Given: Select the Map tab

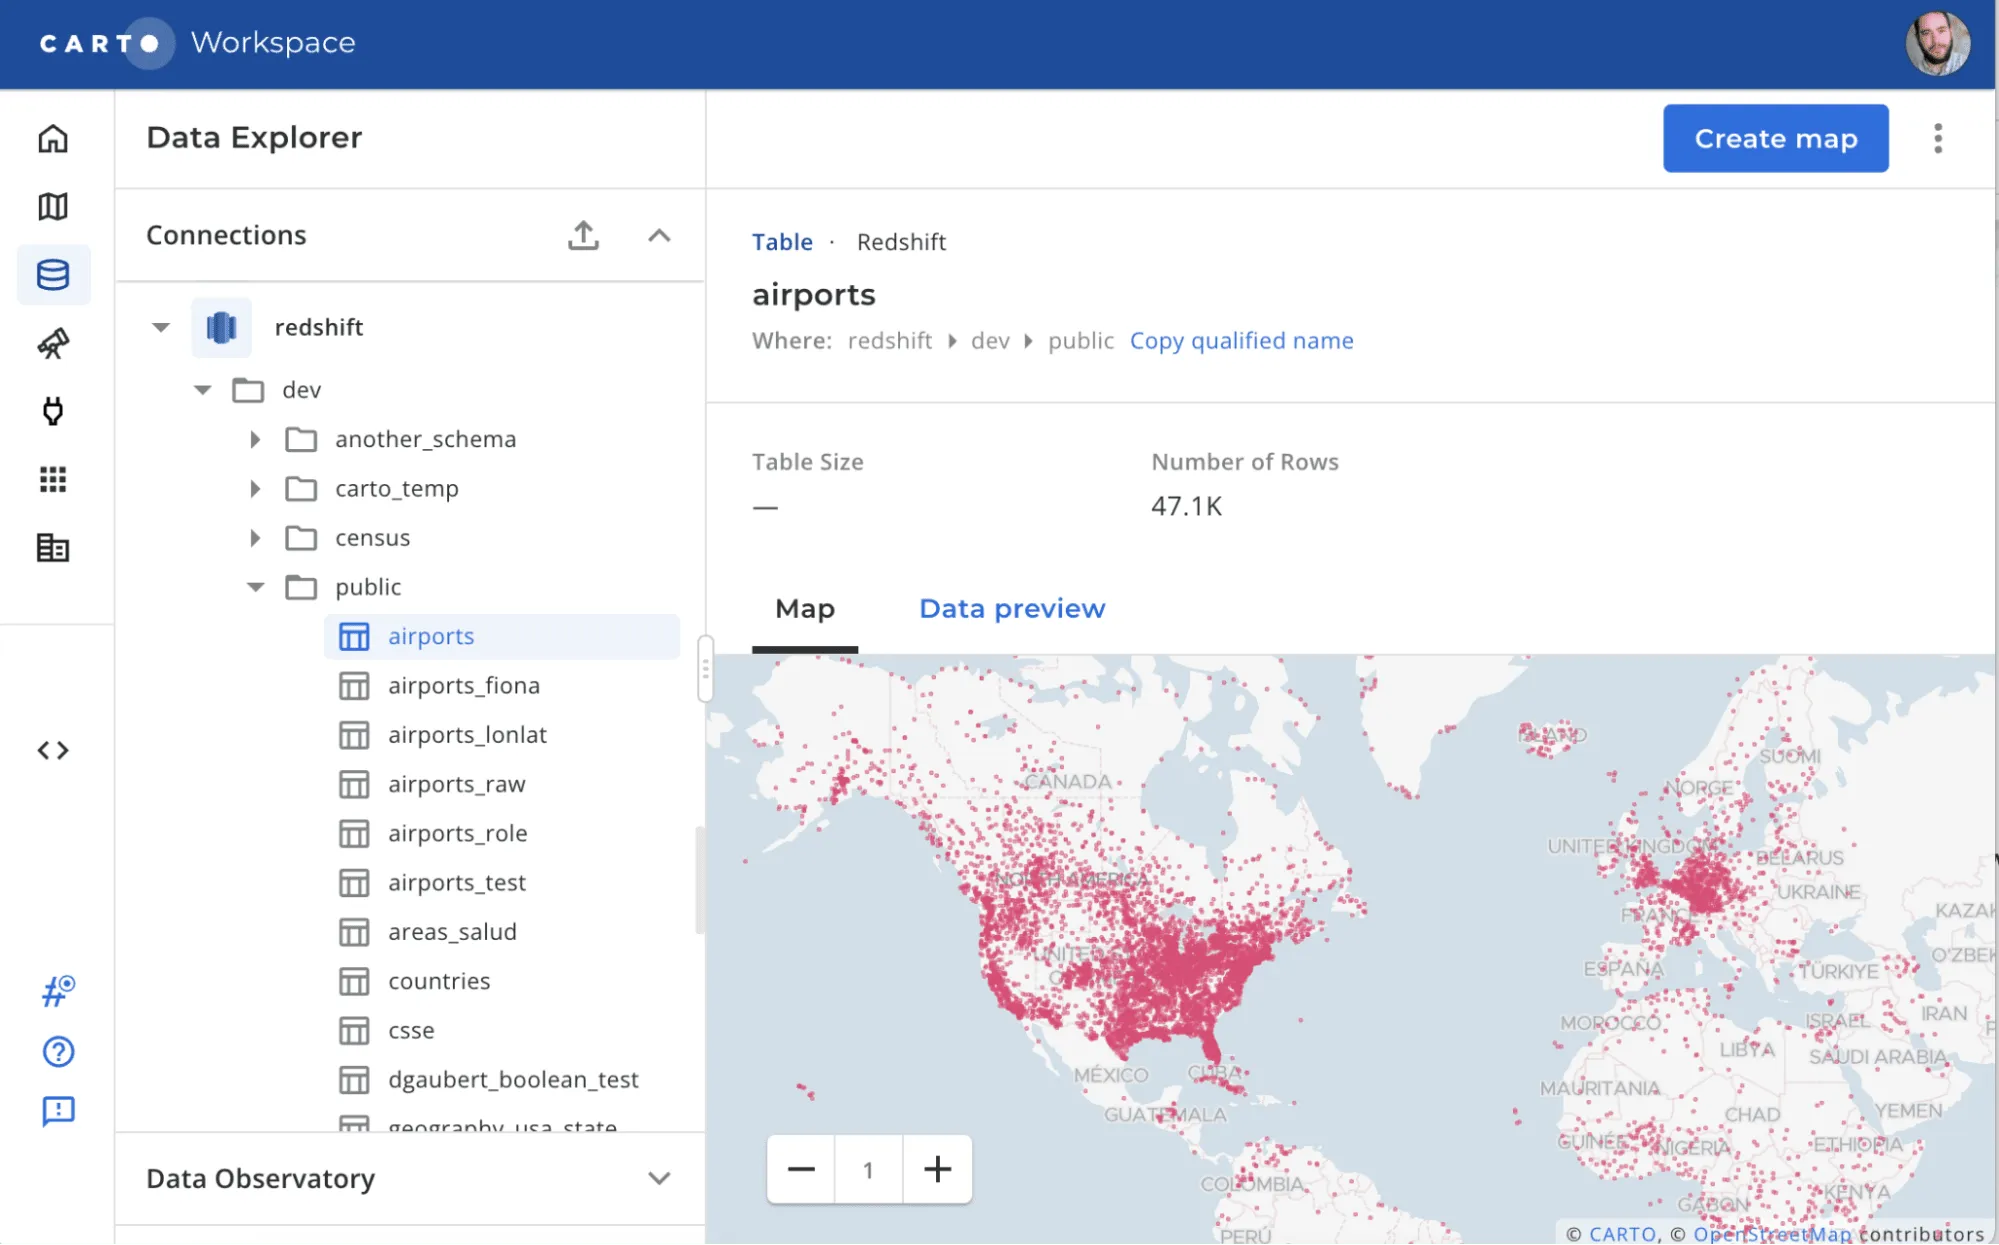Looking at the screenshot, I should point(804,608).
